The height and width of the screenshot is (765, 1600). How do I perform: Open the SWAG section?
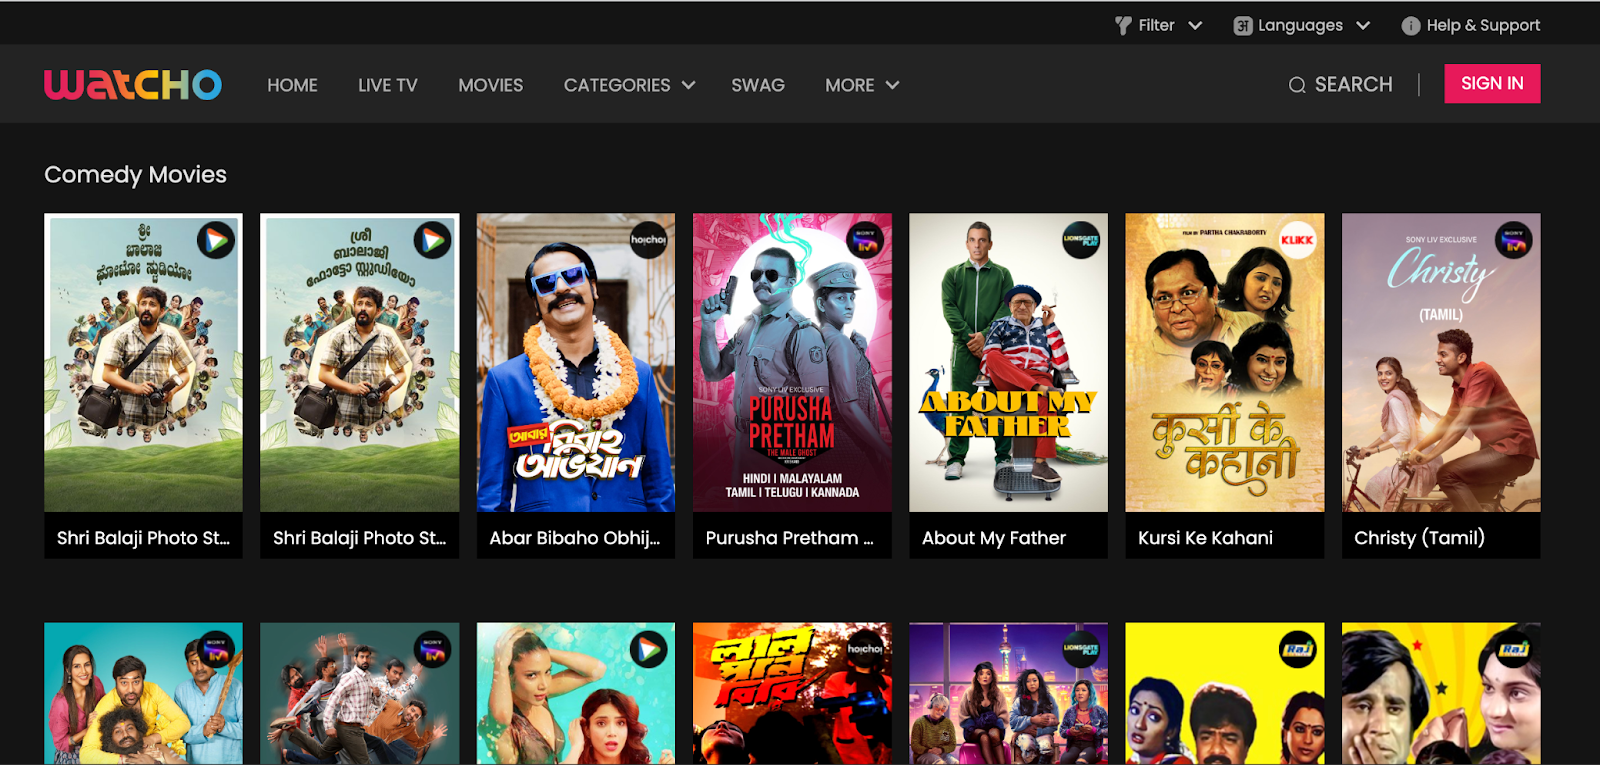[x=758, y=85]
